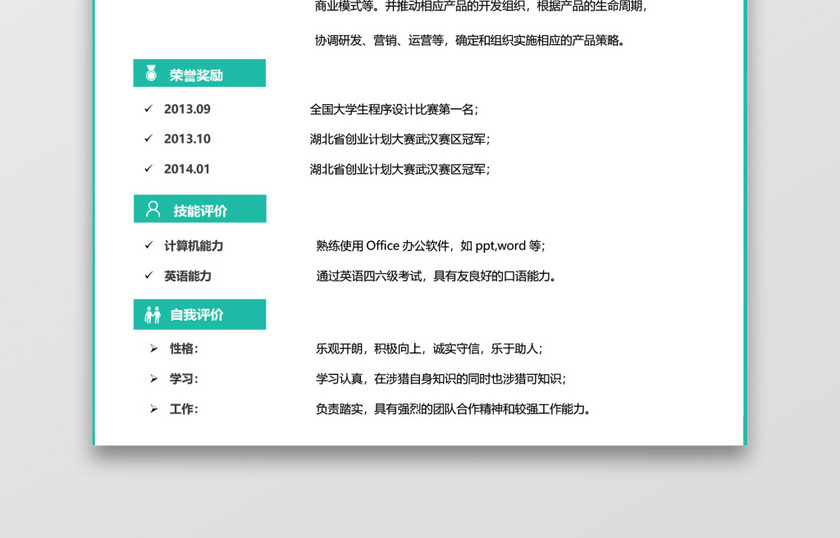
Task: Select the 技能评价 section heading
Action: coord(200,208)
